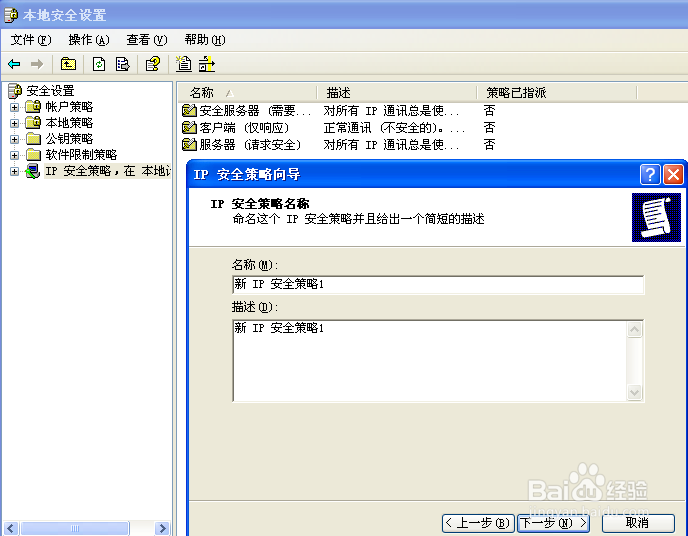Expand the 公钥策略 tree node
The width and height of the screenshot is (688, 536).
[14, 139]
